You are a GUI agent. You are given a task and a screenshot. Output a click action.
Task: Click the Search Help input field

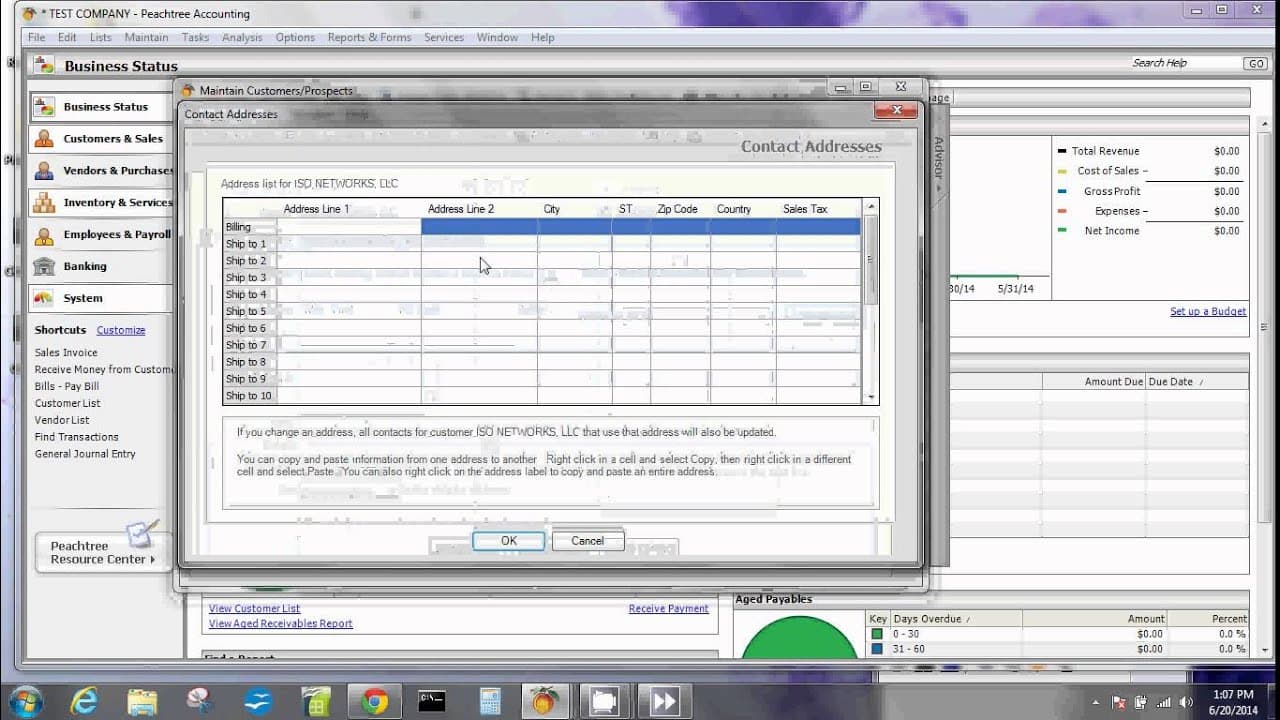1185,63
